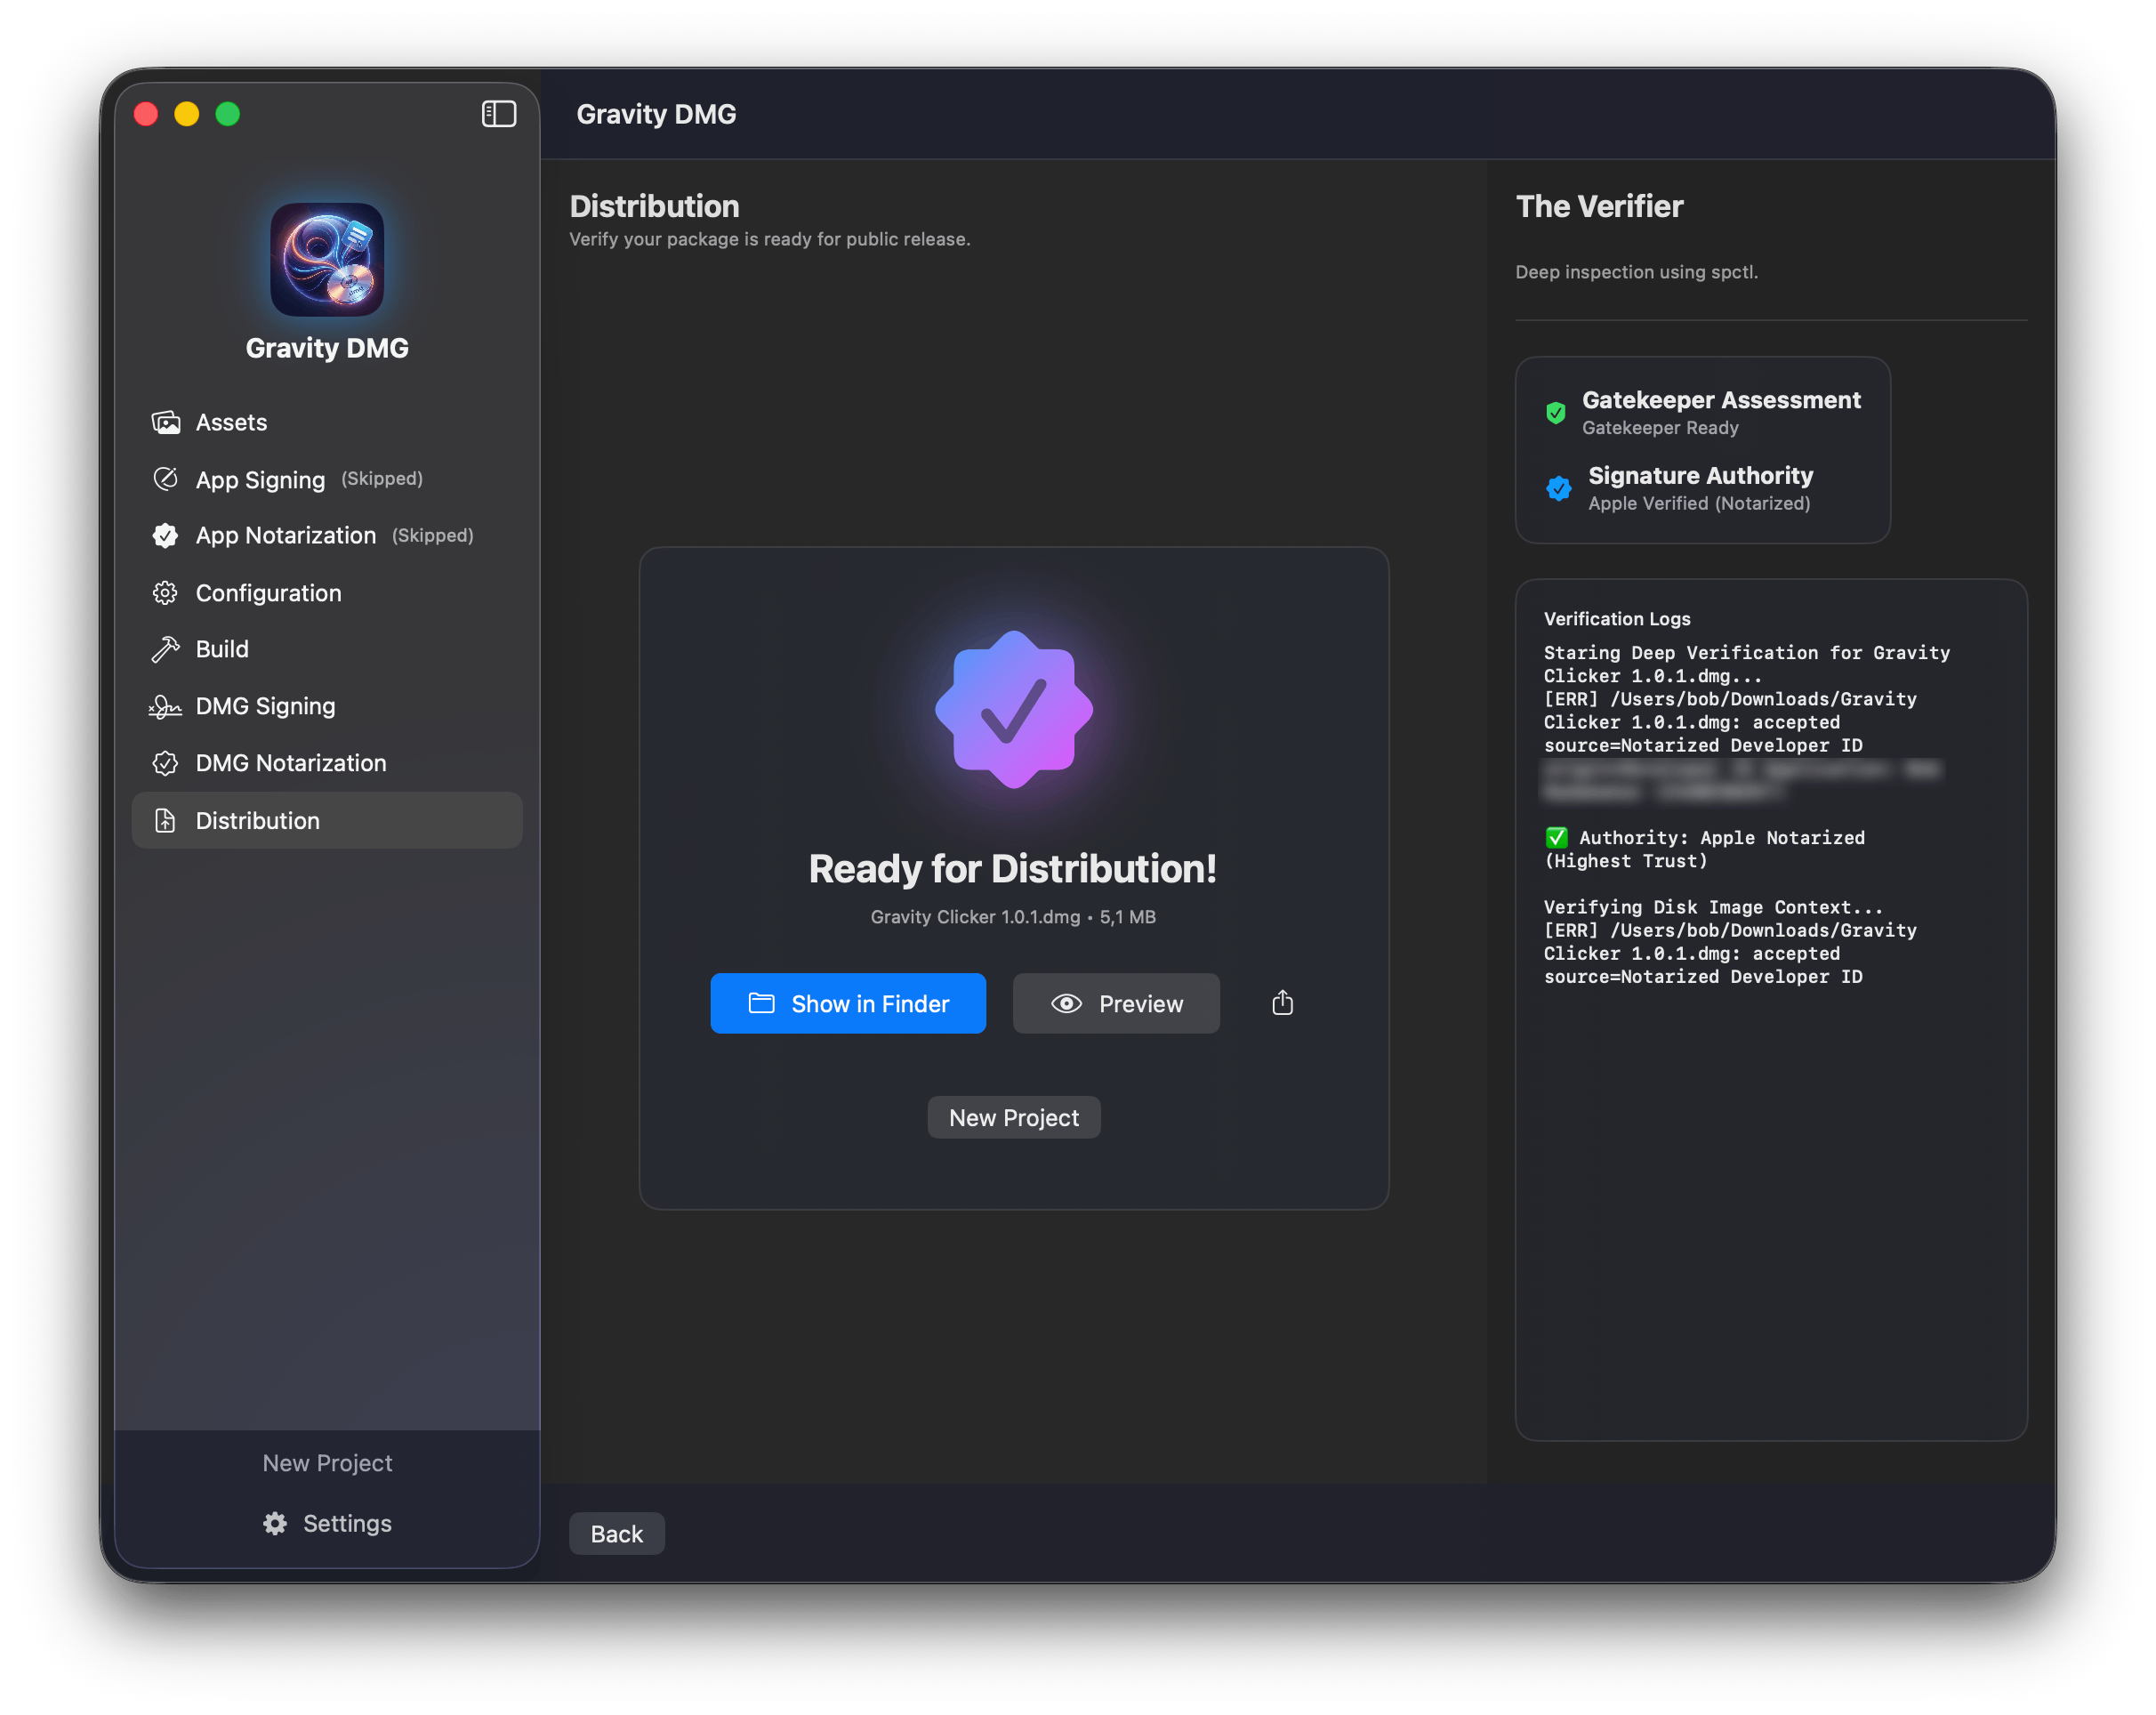The height and width of the screenshot is (1715, 2156).
Task: Click New Project in the center card
Action: click(x=1013, y=1118)
